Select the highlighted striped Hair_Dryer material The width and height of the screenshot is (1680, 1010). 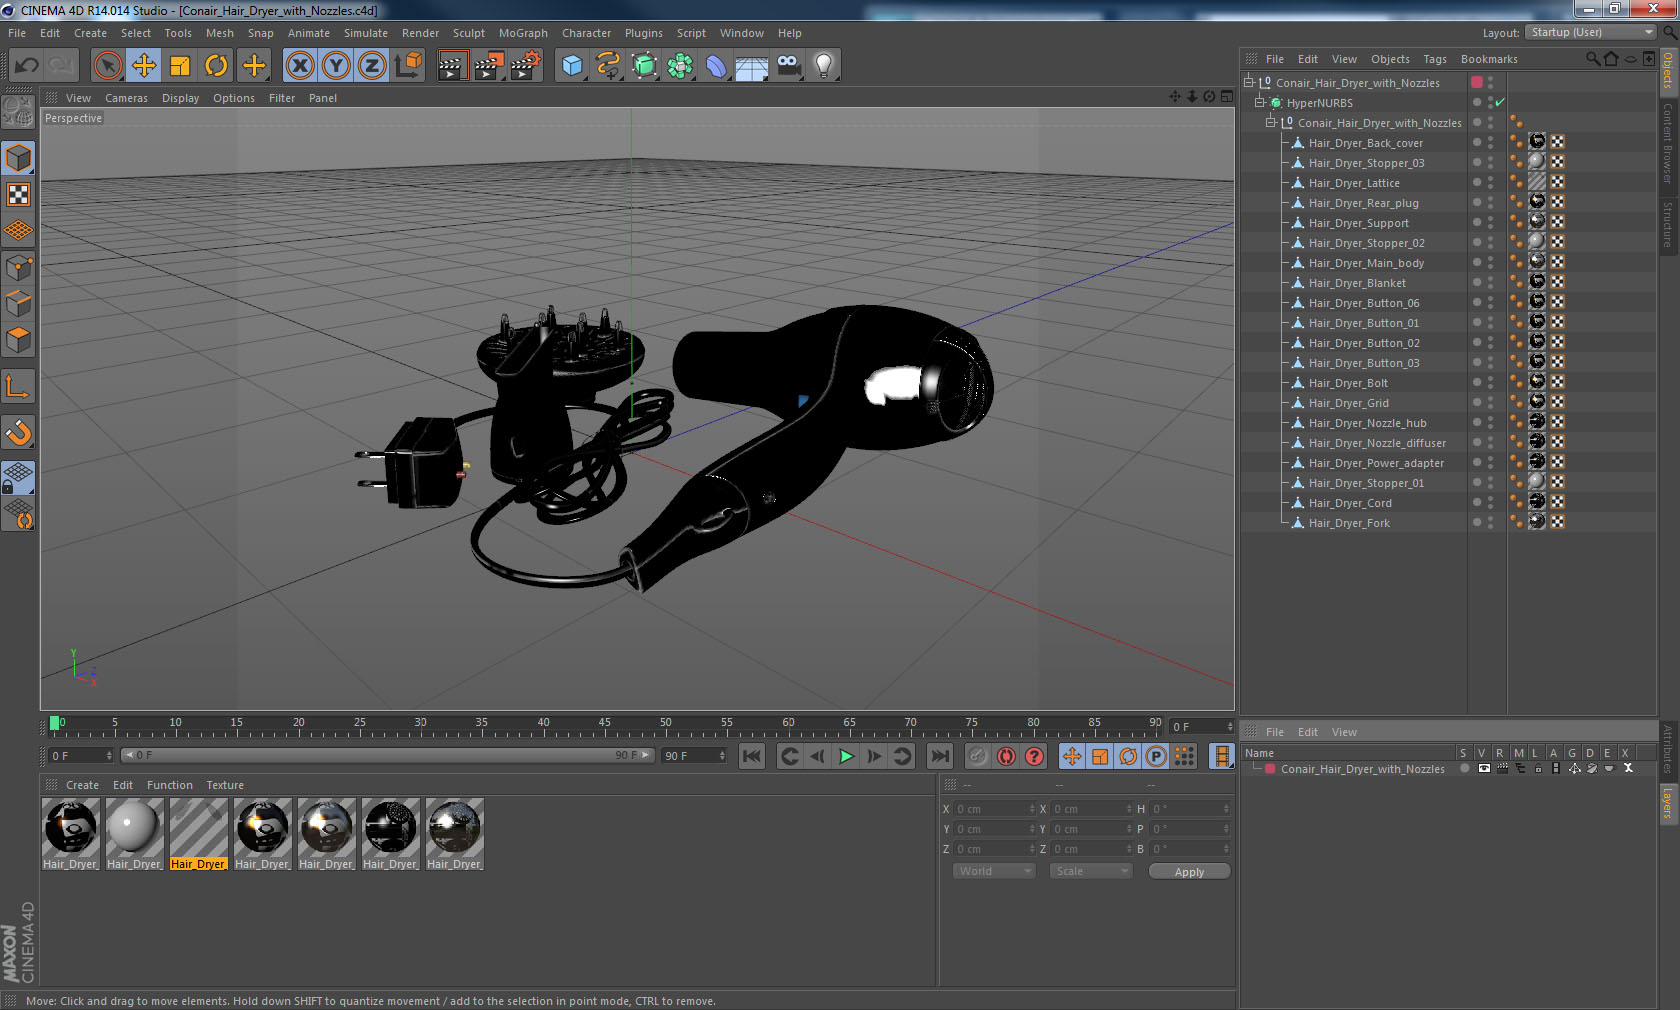[198, 834]
